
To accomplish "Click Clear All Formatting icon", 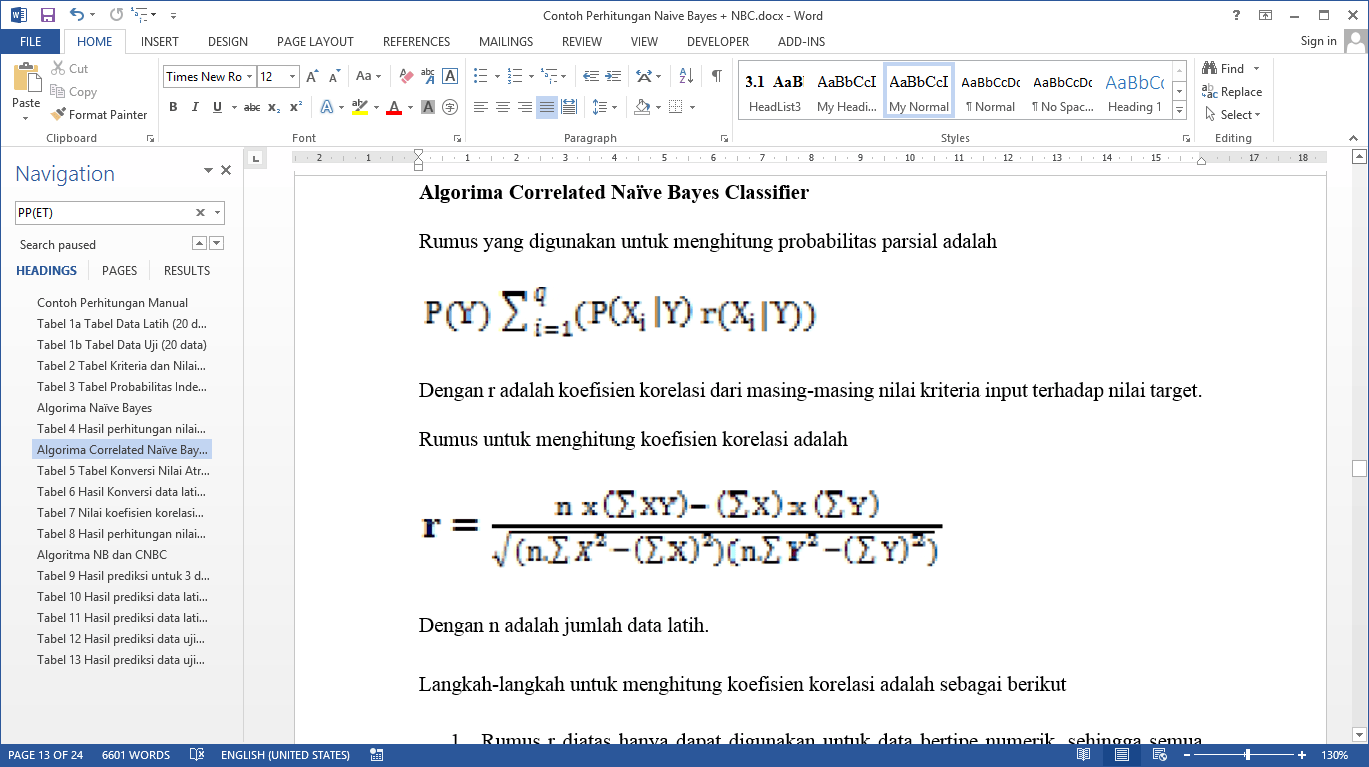I will tap(406, 76).
